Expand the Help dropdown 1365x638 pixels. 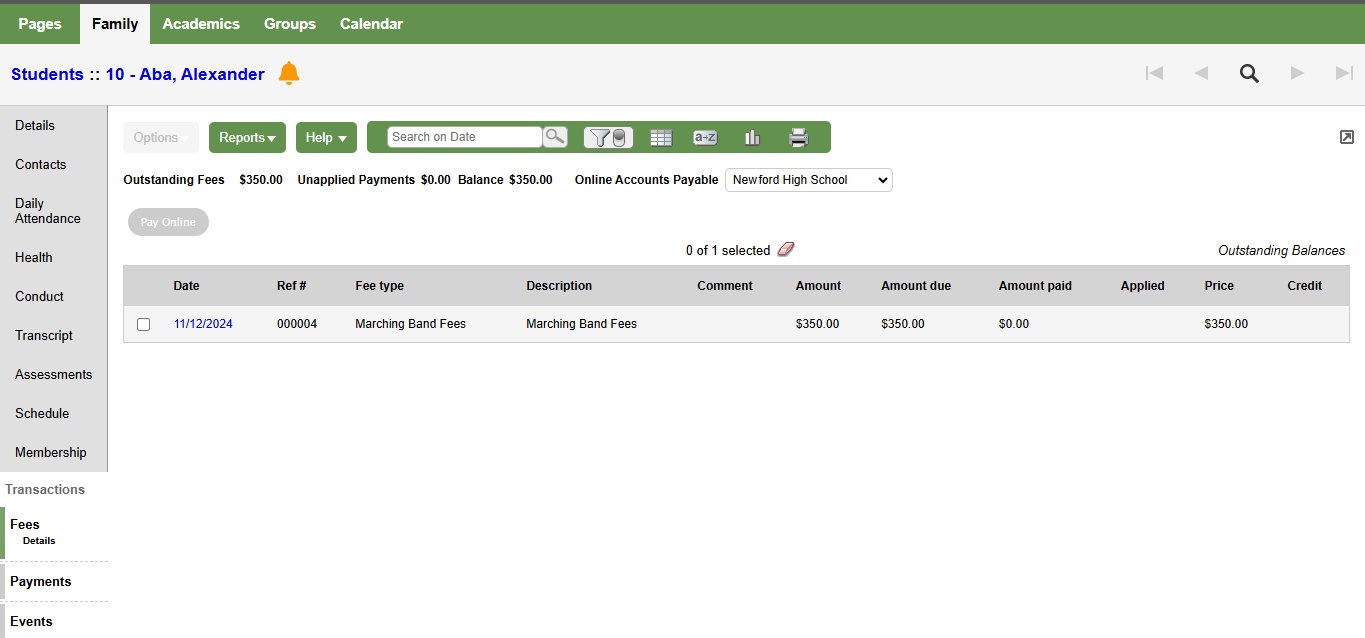[326, 137]
